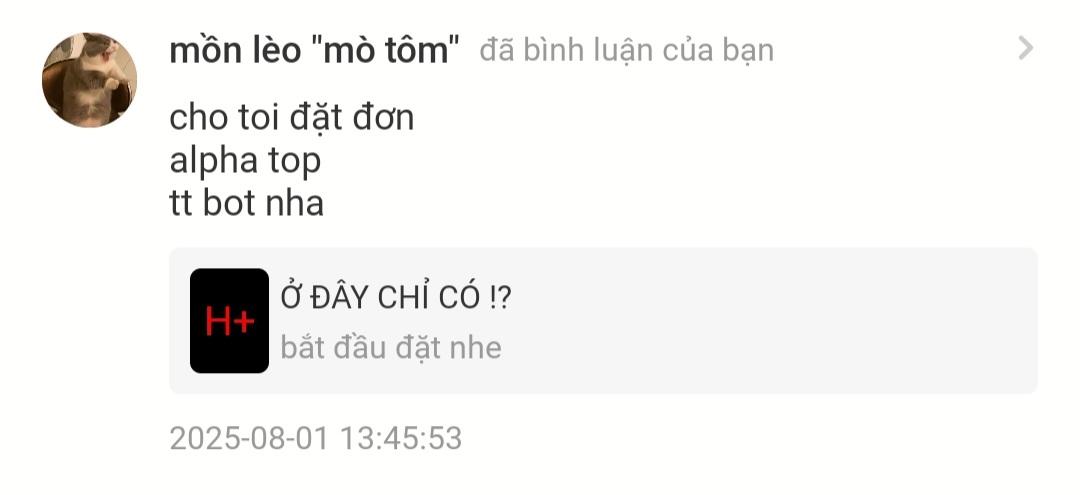Tap the red H+ logo text
This screenshot has height=495, width=1080.
click(x=230, y=322)
